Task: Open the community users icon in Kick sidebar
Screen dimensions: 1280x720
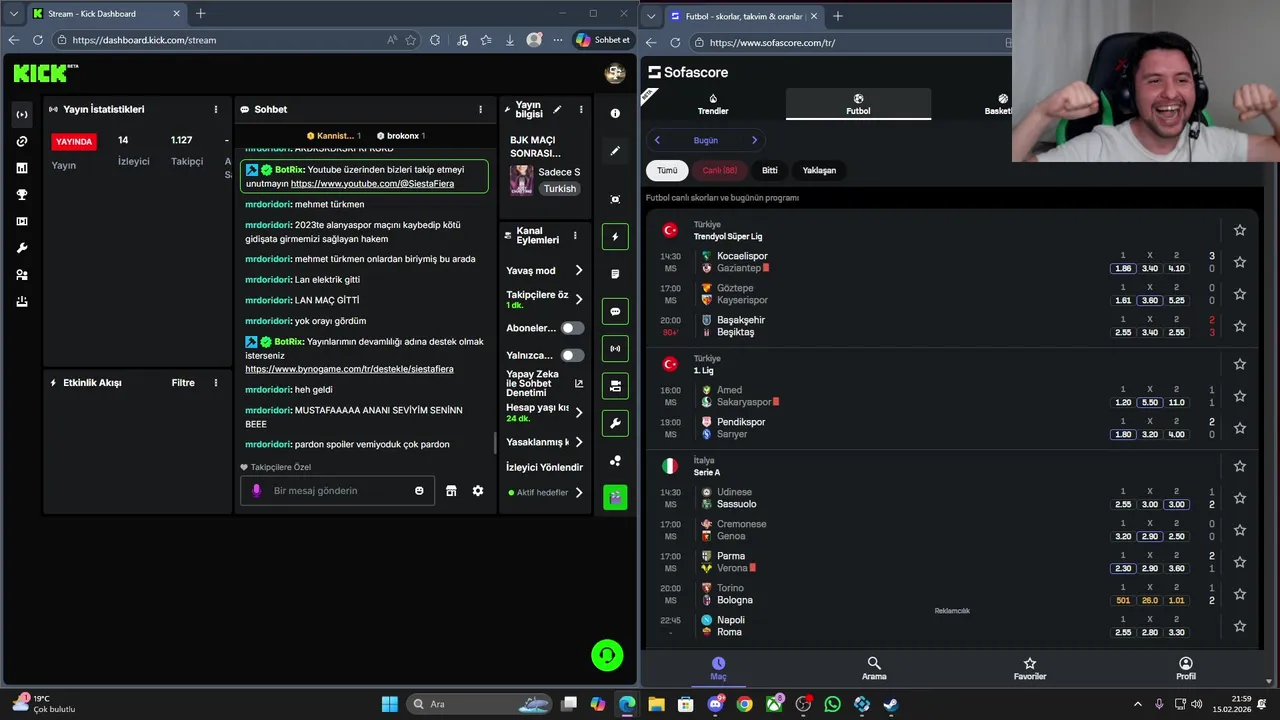Action: coord(22,275)
